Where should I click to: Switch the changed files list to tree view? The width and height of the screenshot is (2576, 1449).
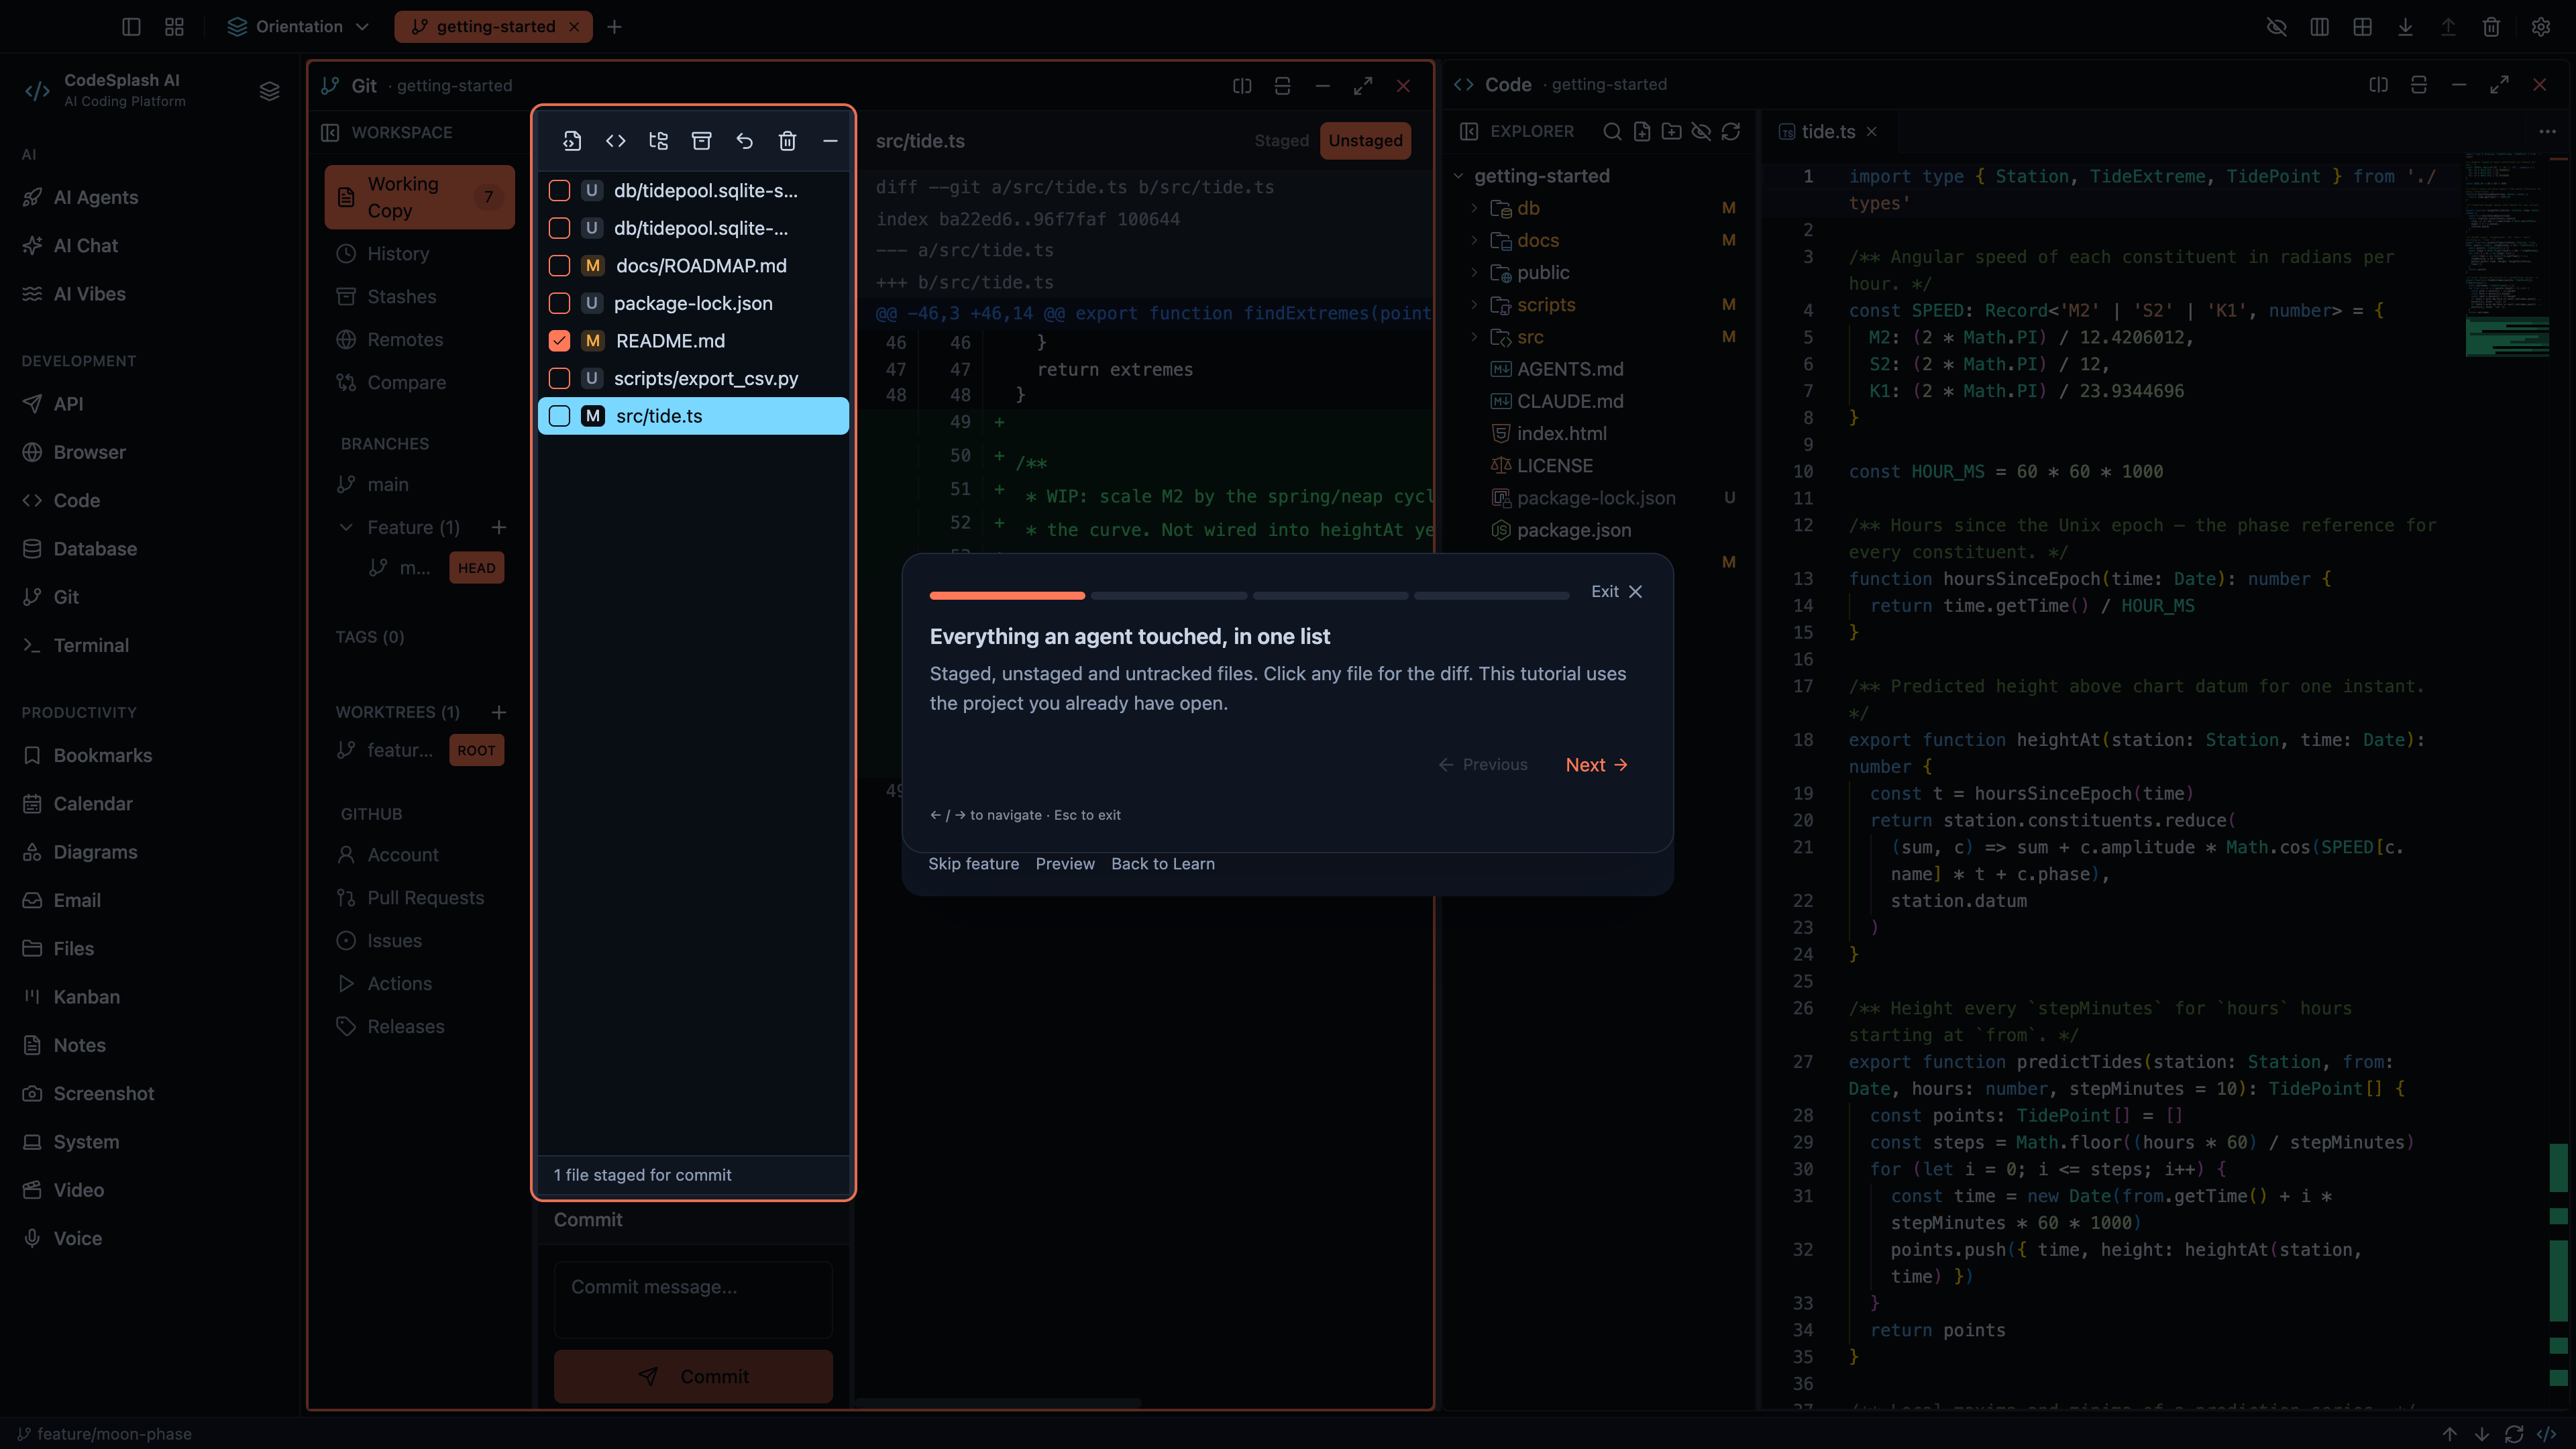coord(658,141)
